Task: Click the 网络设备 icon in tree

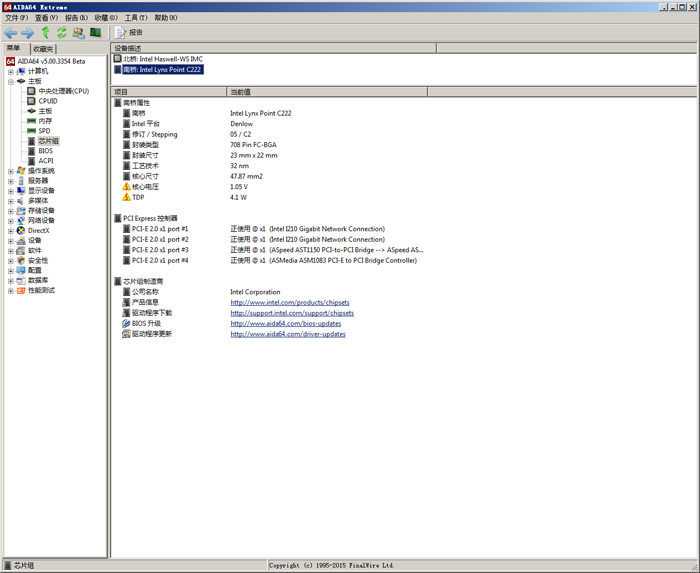Action: point(21,220)
